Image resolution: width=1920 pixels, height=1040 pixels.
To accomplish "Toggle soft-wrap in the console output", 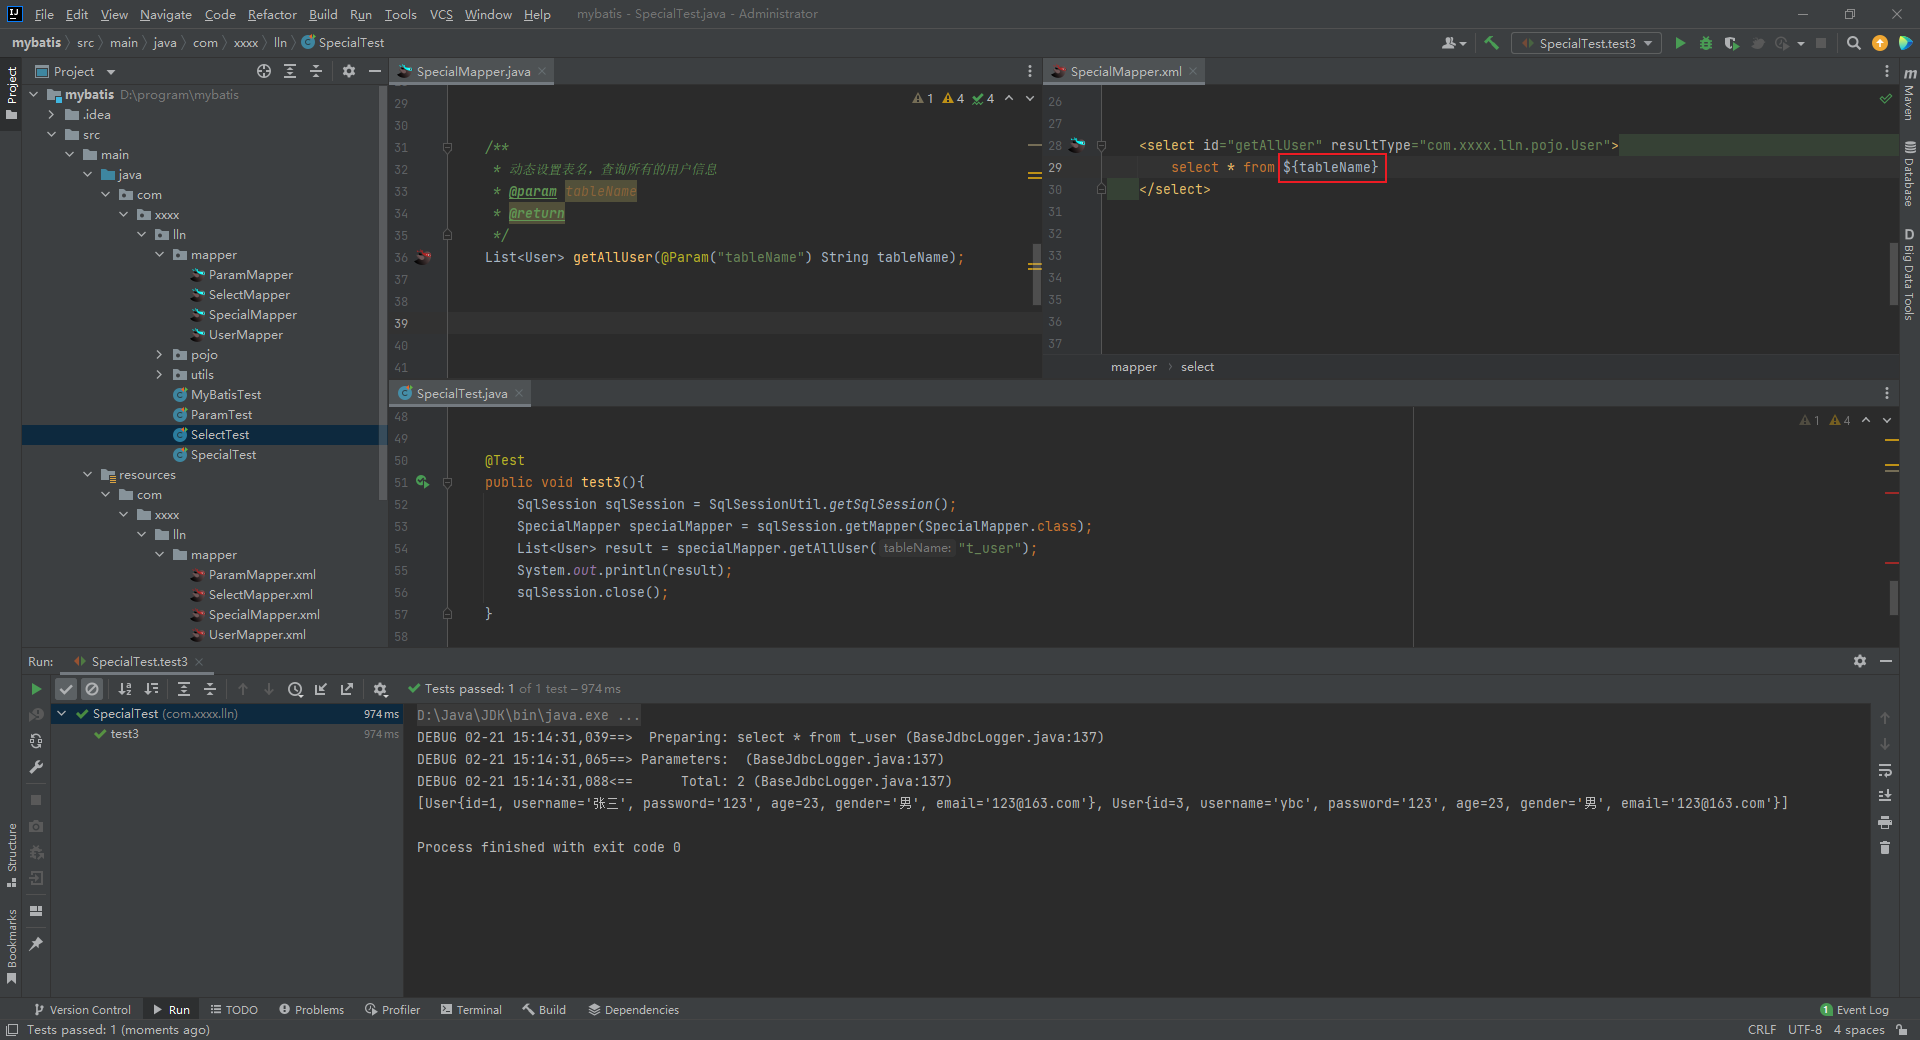I will (x=1885, y=770).
